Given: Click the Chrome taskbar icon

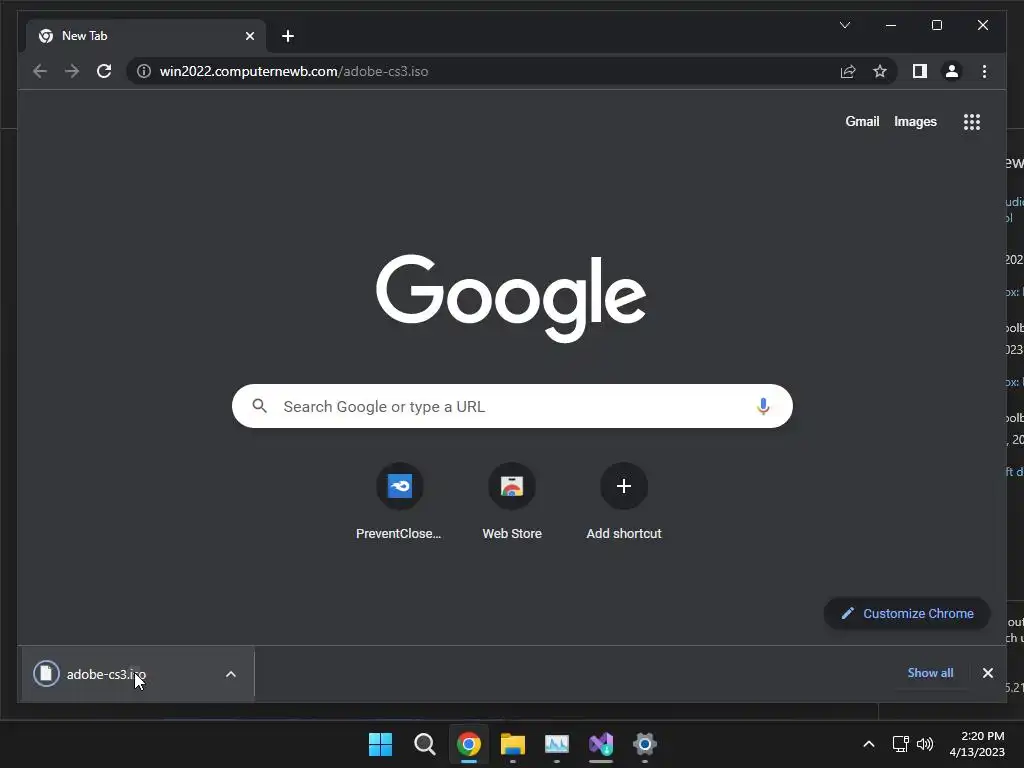Looking at the screenshot, I should (x=469, y=744).
